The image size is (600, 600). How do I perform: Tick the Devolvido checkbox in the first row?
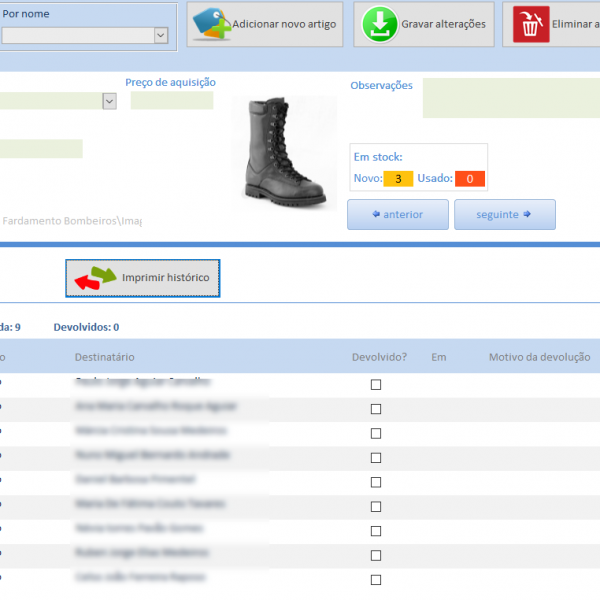(376, 385)
